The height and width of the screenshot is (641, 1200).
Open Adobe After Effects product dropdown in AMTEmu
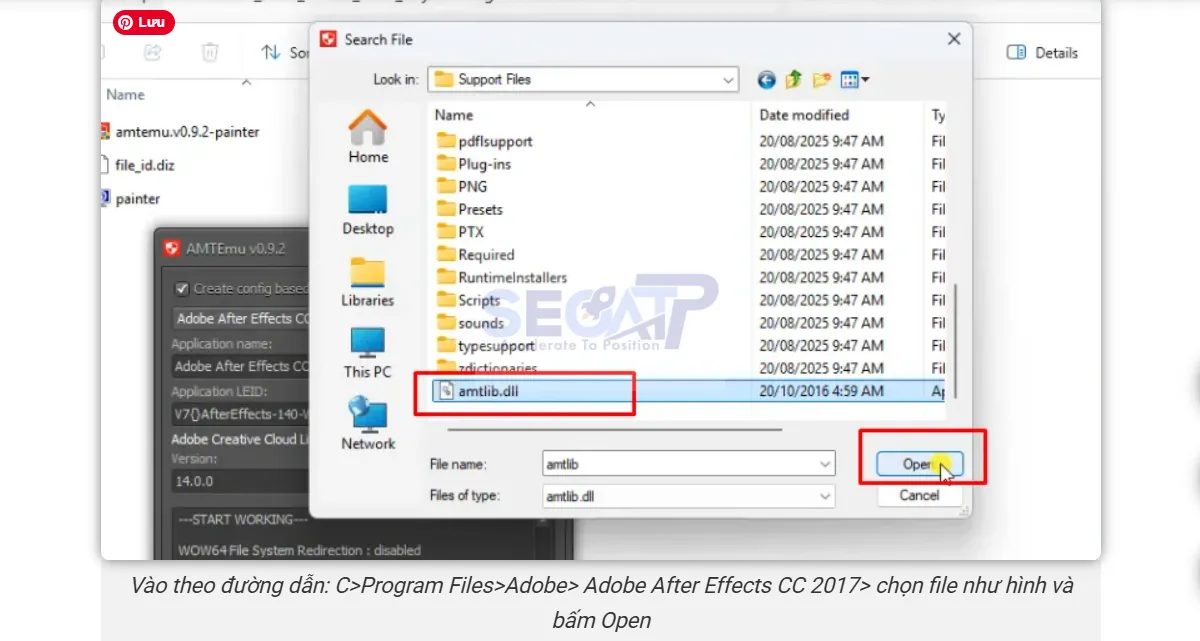(241, 318)
